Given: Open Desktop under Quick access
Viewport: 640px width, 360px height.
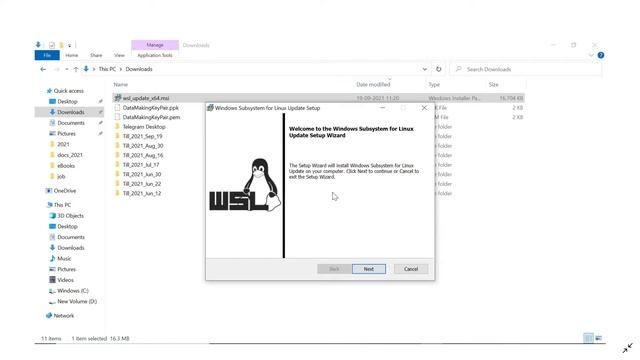Looking at the screenshot, I should pos(67,102).
